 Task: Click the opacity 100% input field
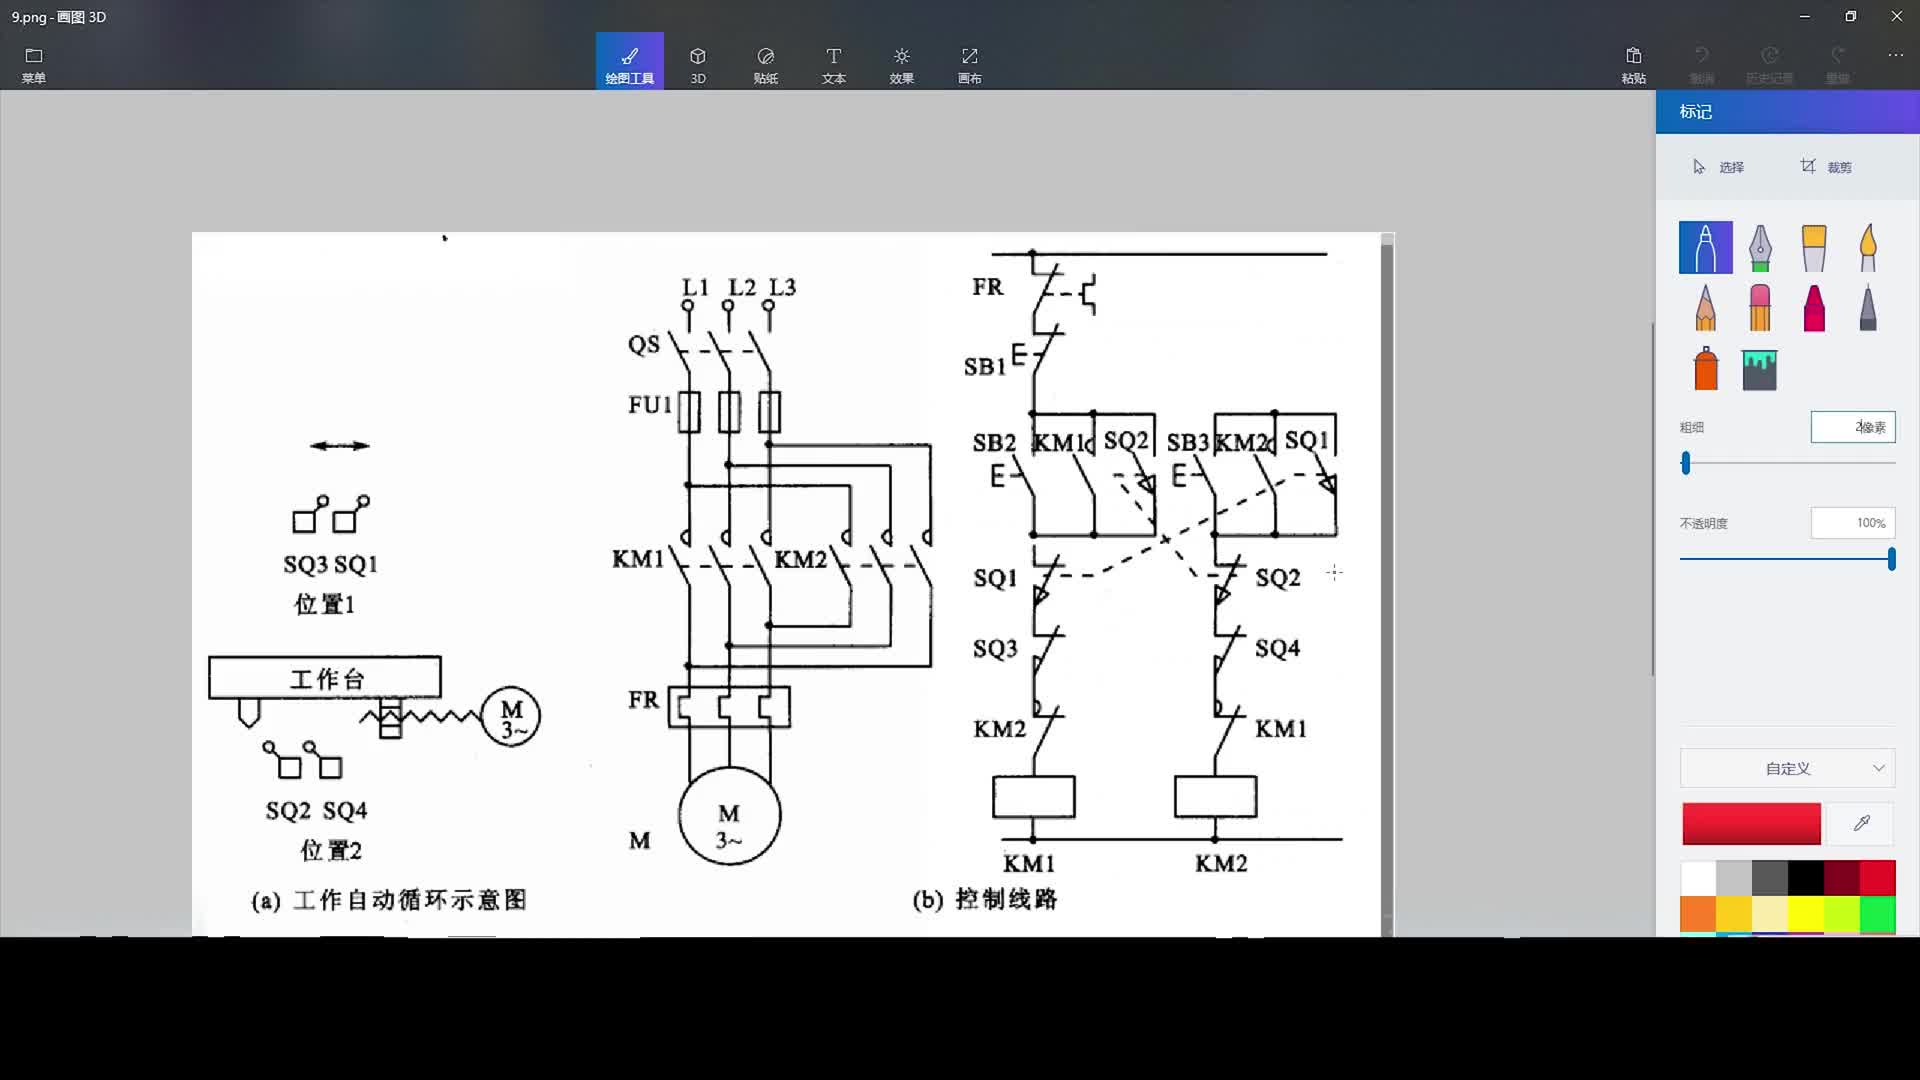[1853, 523]
